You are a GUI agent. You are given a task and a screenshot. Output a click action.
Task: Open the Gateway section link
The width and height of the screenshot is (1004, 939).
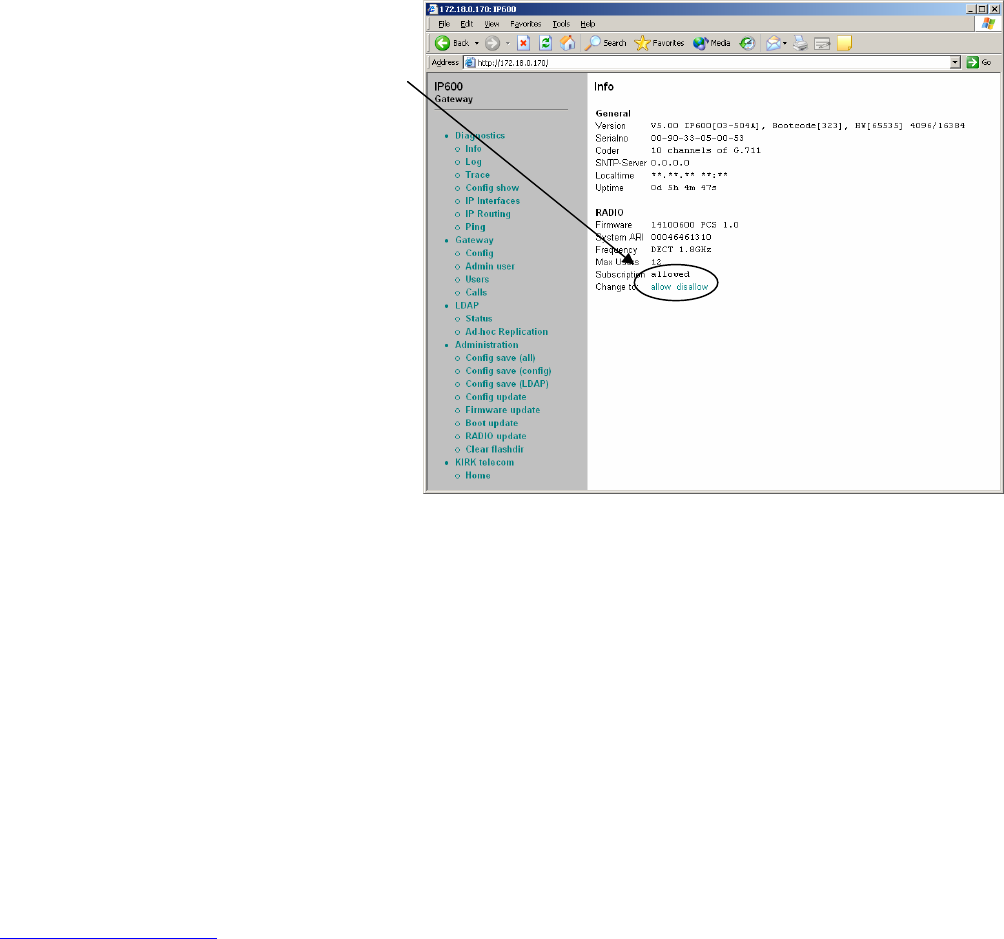pos(474,240)
